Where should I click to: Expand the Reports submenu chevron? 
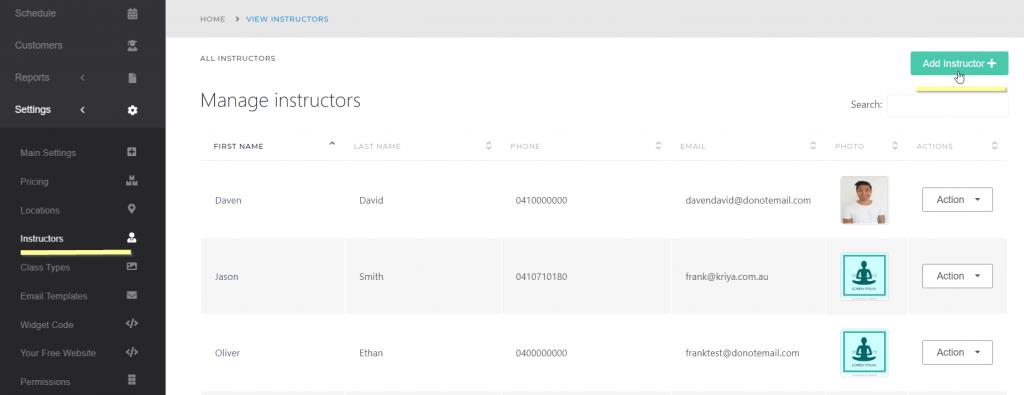coord(82,78)
